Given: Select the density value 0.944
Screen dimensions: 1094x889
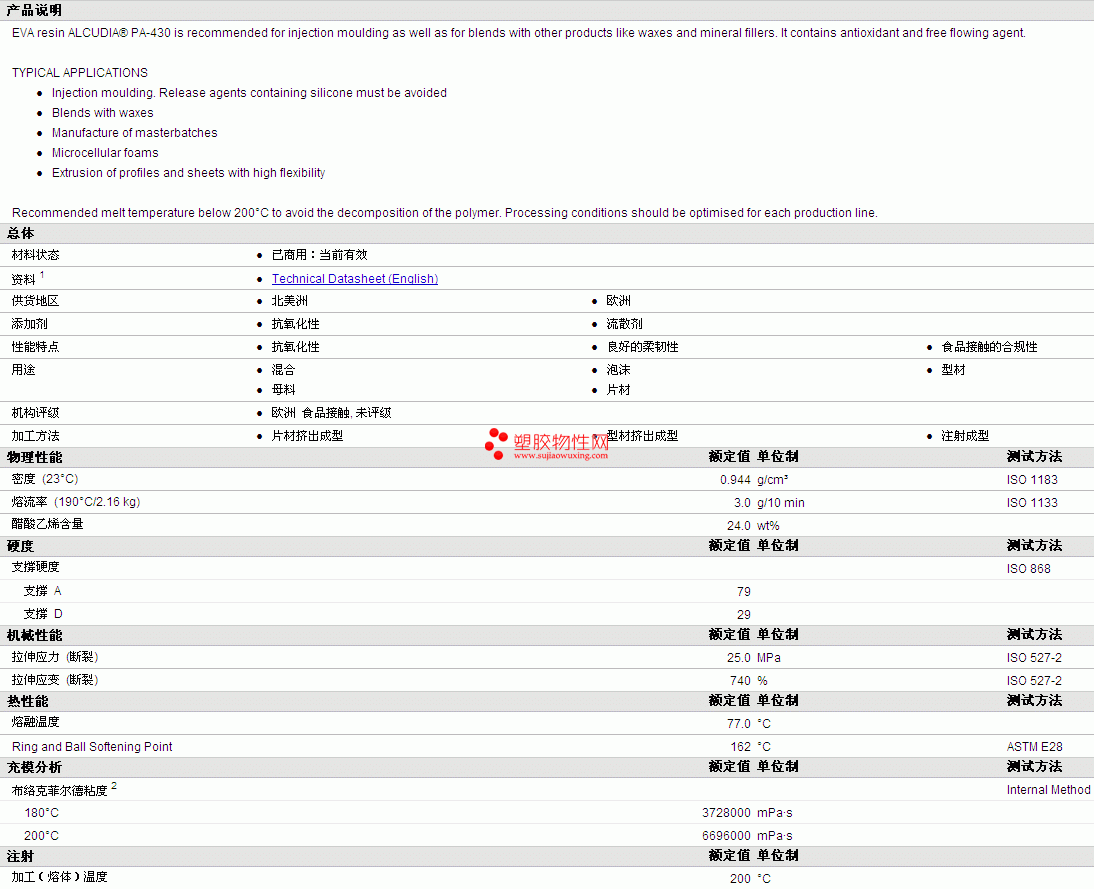Looking at the screenshot, I should coord(735,479).
